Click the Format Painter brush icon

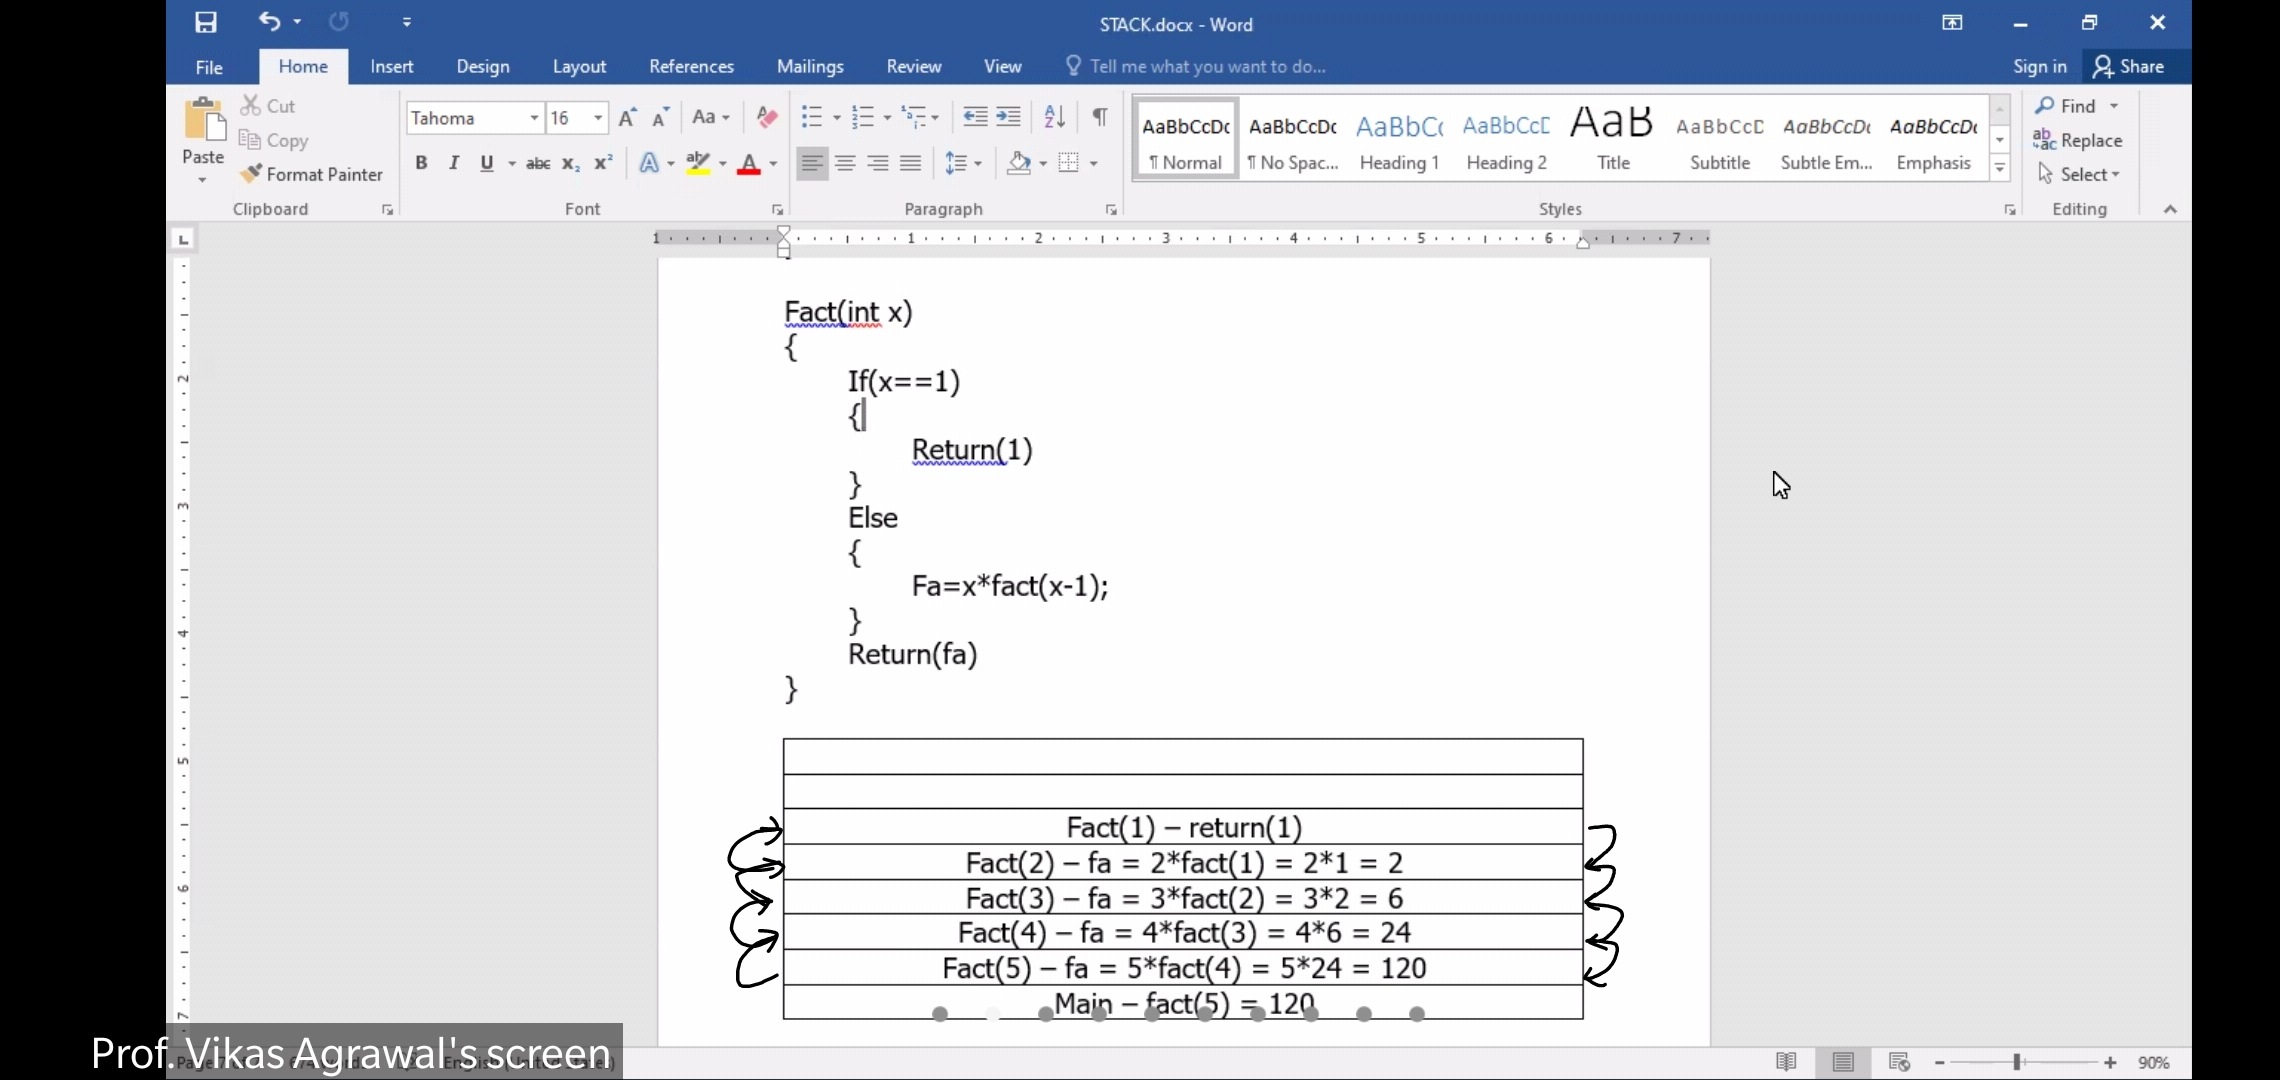251,174
